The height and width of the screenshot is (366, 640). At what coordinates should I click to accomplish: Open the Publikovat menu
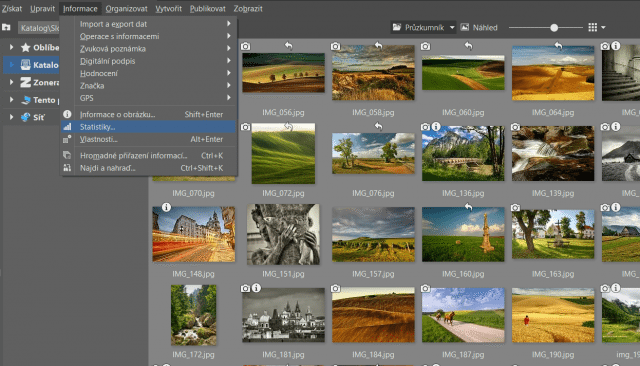tap(207, 9)
